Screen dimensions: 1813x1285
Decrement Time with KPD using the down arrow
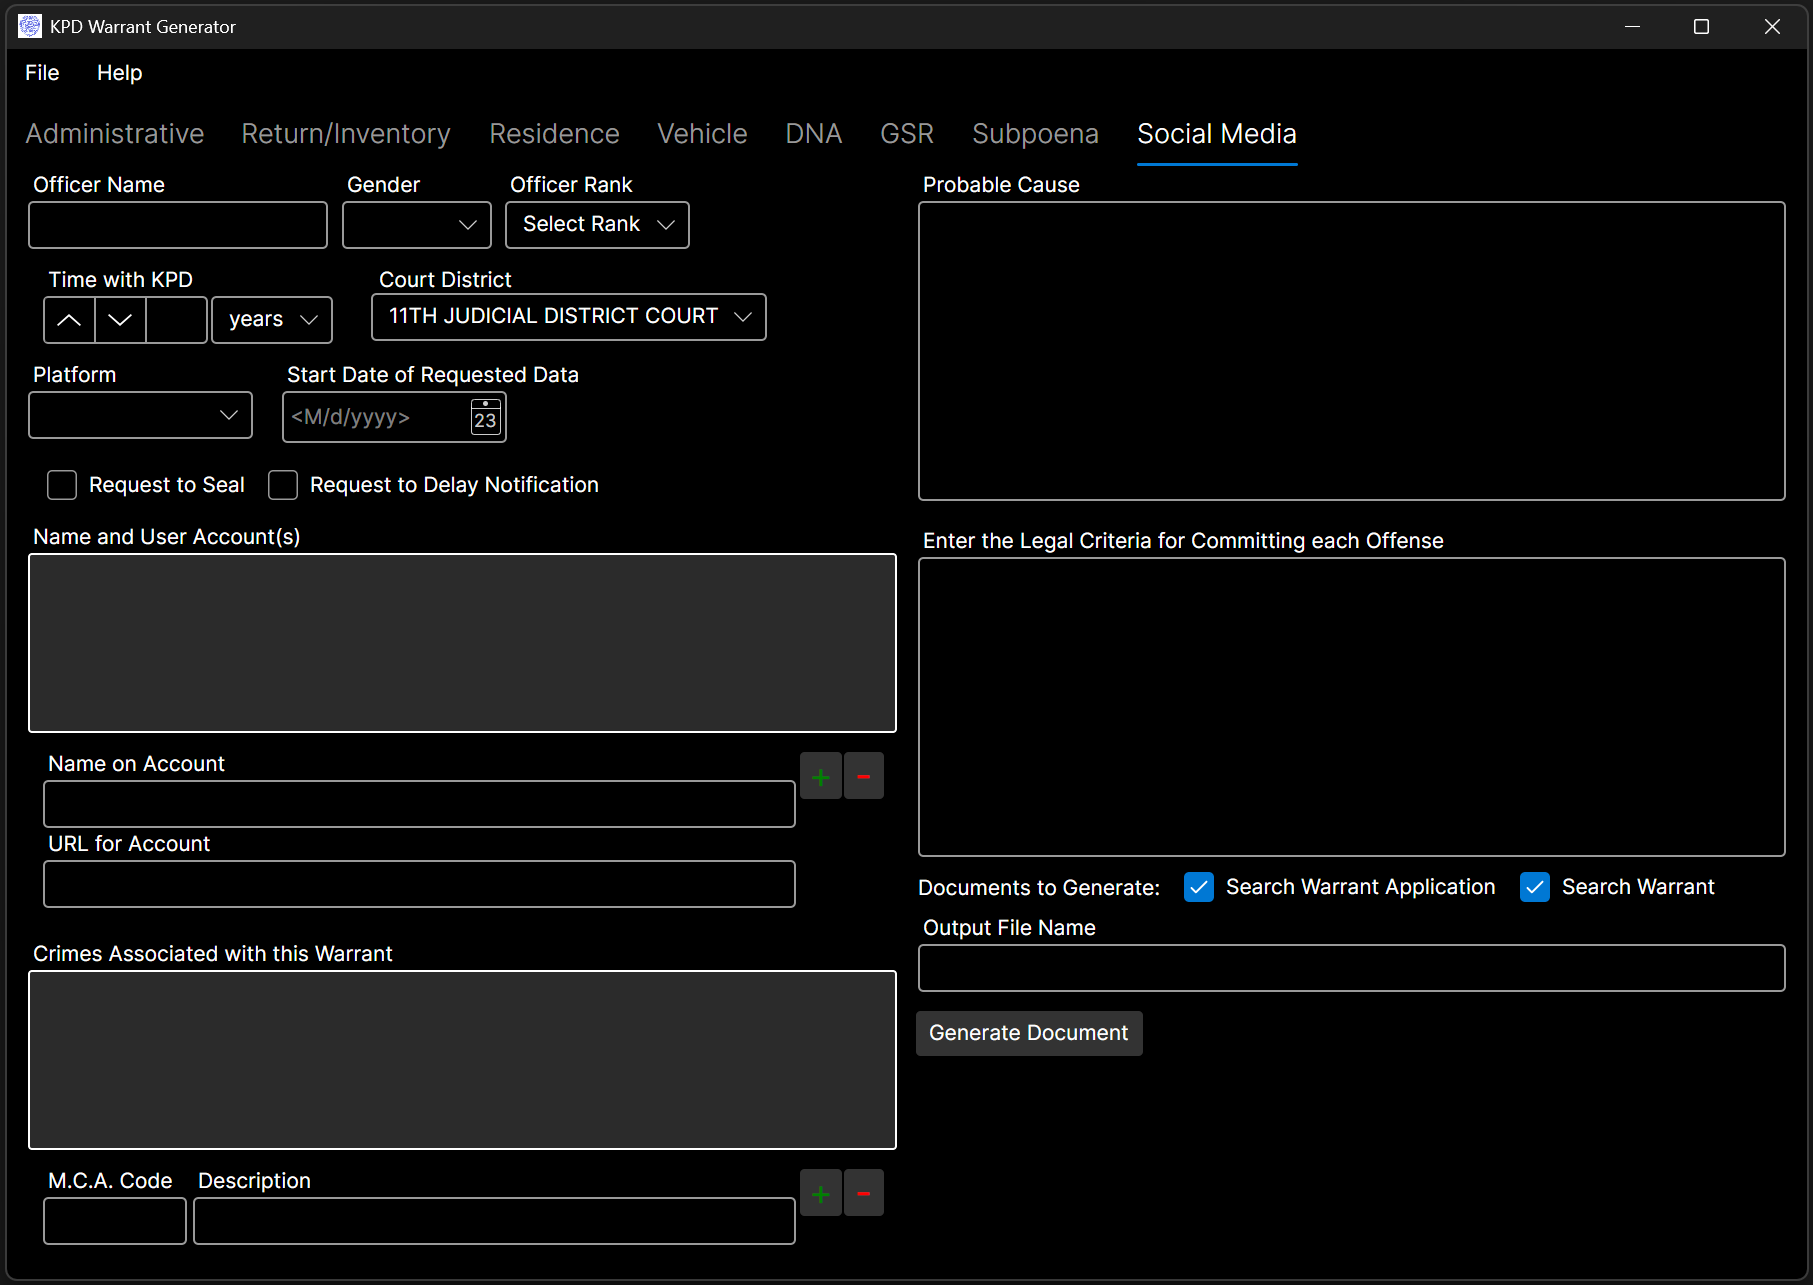[x=119, y=319]
